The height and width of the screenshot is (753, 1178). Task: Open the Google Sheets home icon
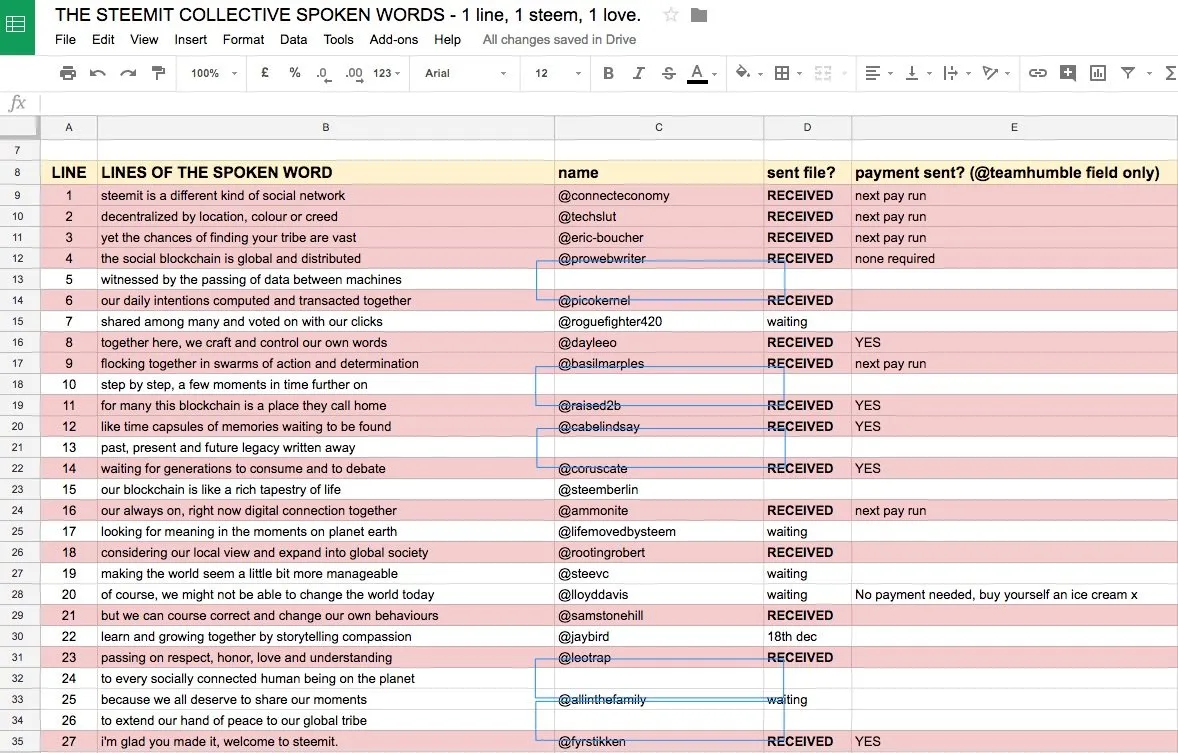(x=17, y=26)
